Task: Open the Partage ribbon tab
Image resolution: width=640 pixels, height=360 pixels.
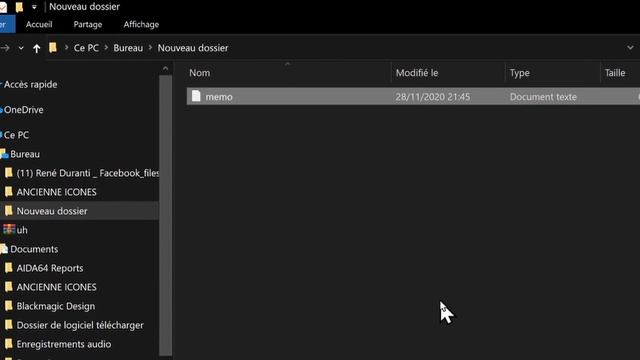Action: 88,24
